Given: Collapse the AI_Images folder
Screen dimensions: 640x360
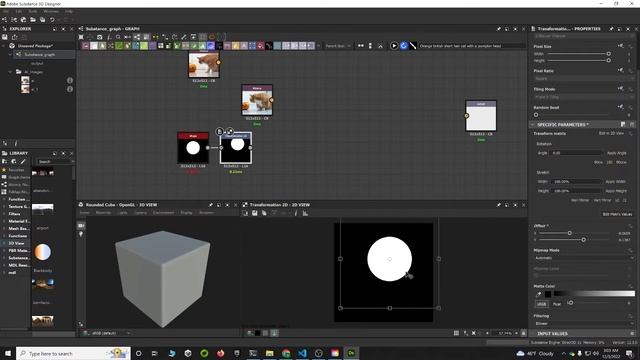Looking at the screenshot, I should coord(10,72).
